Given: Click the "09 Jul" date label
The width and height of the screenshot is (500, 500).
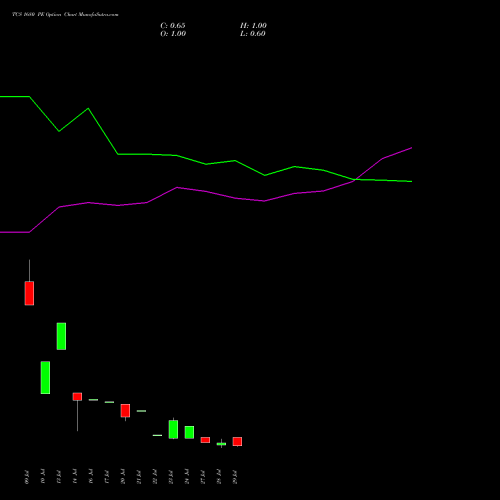Looking at the screenshot, I should (27, 477).
